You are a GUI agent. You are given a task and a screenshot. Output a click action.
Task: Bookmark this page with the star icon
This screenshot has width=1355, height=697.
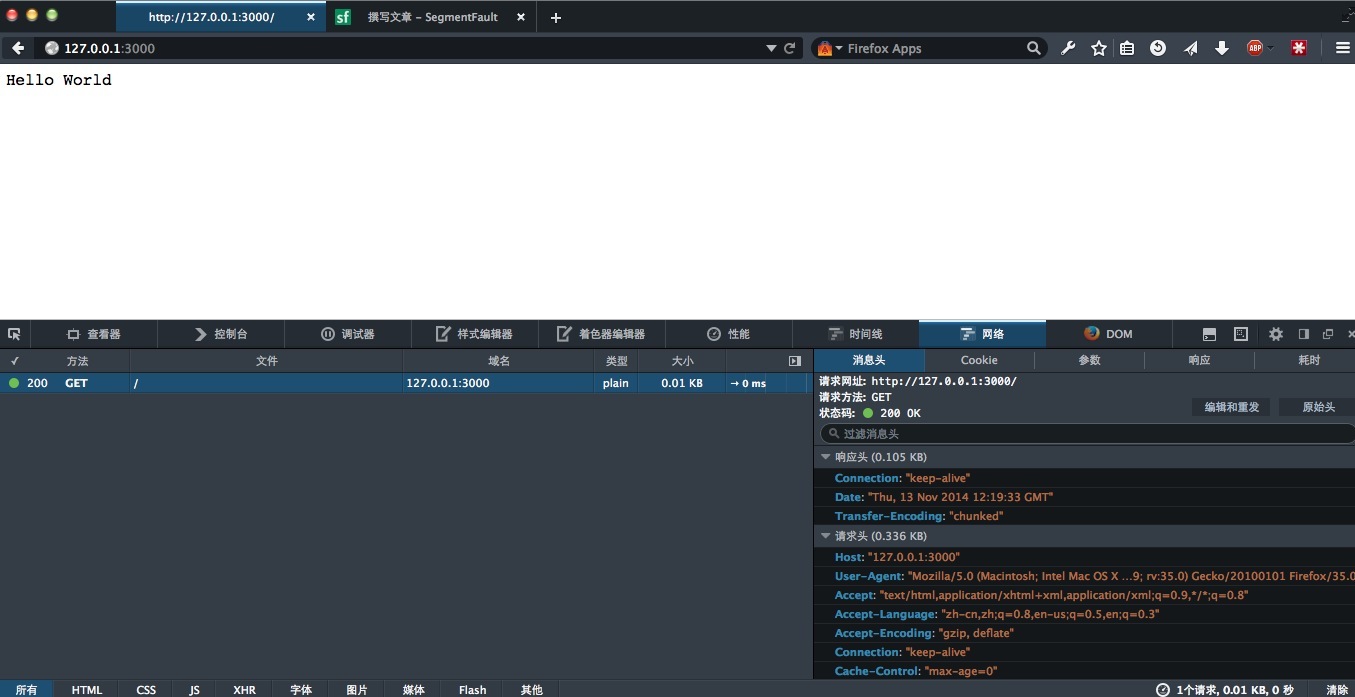pos(1098,48)
